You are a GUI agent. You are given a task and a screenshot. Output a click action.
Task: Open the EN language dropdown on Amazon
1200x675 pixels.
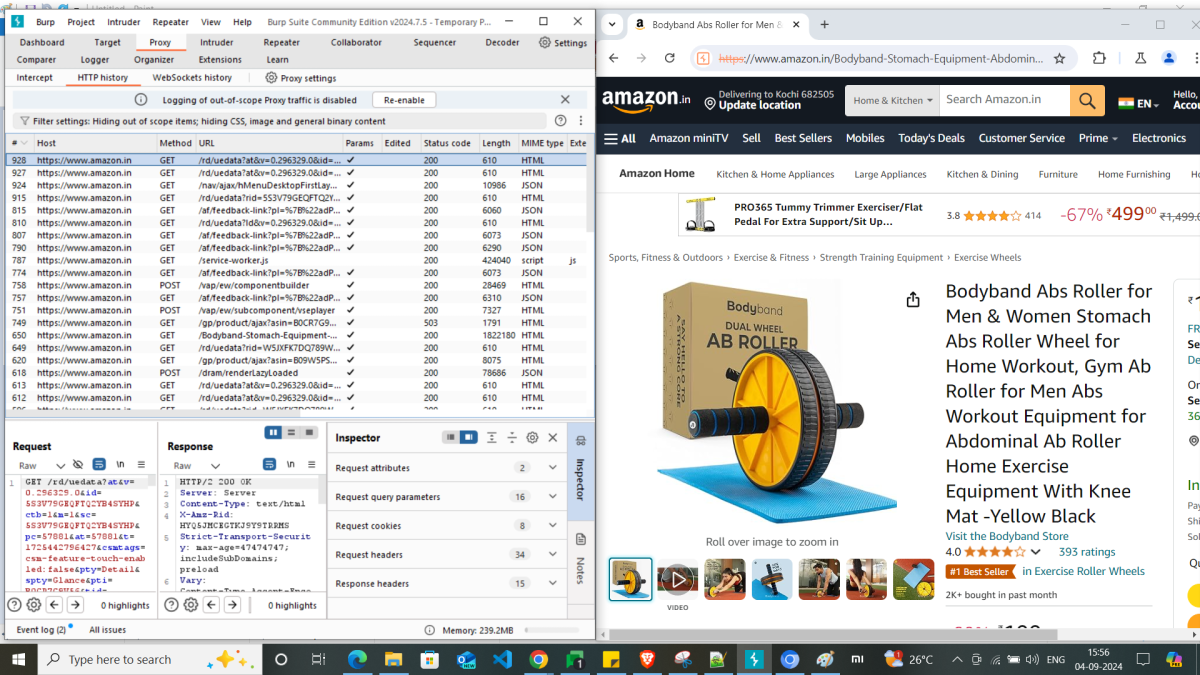click(x=1138, y=103)
